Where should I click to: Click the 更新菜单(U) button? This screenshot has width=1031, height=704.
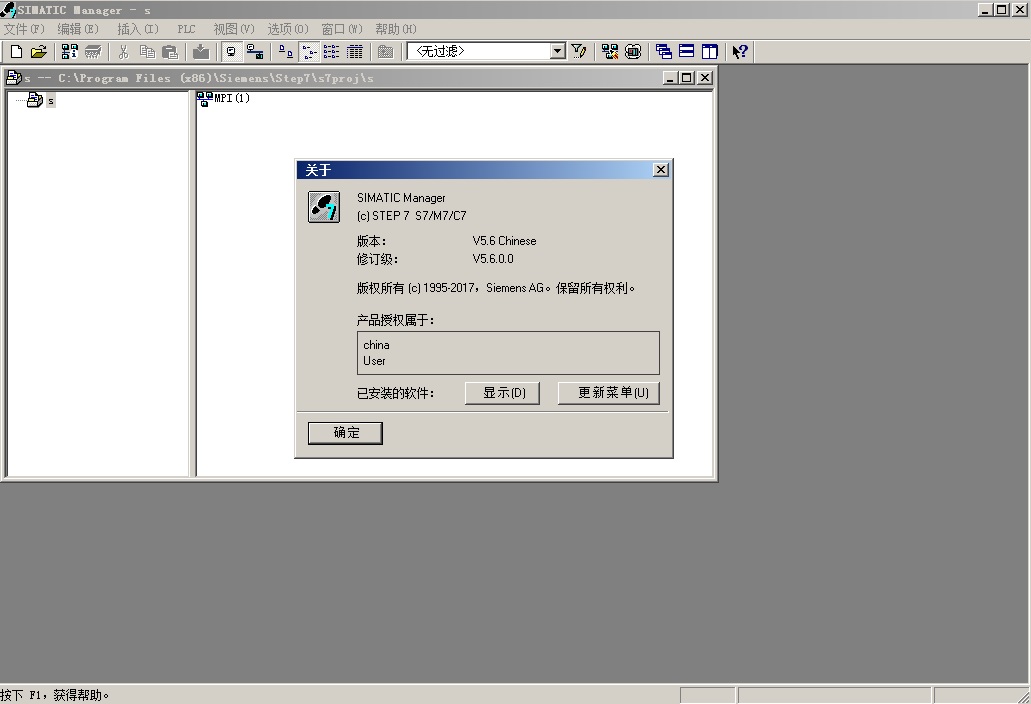[x=608, y=393]
